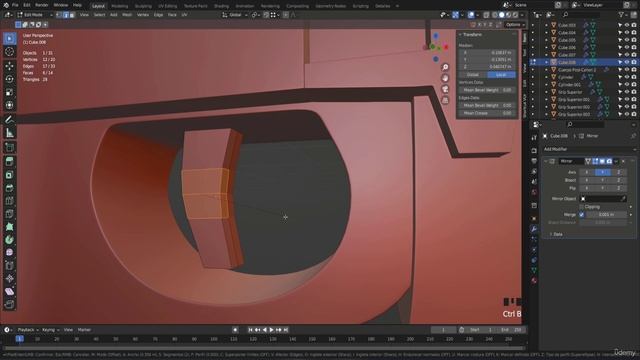Click the viewport zoom magnifier icon
The image size is (640, 360).
445,67
